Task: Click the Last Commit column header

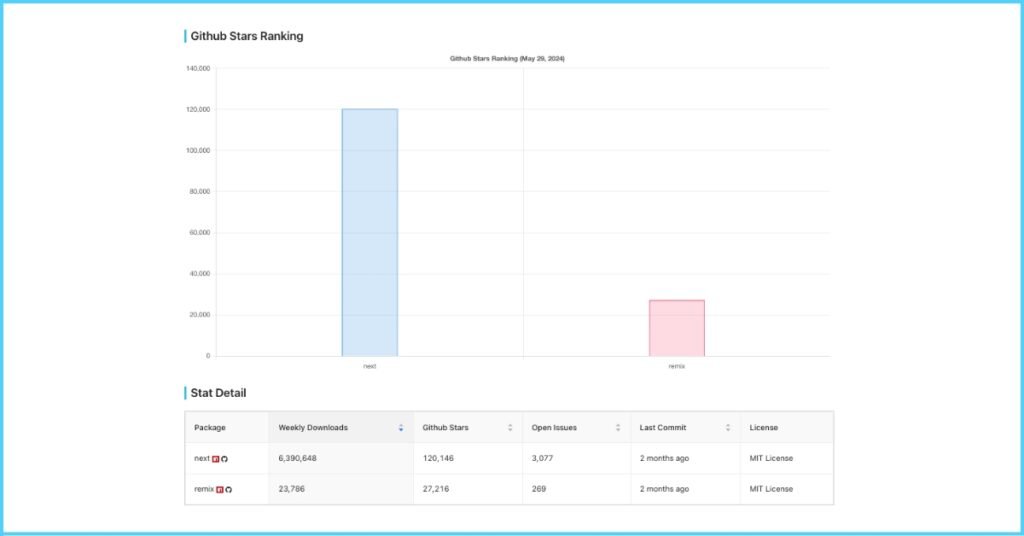Action: [686, 428]
